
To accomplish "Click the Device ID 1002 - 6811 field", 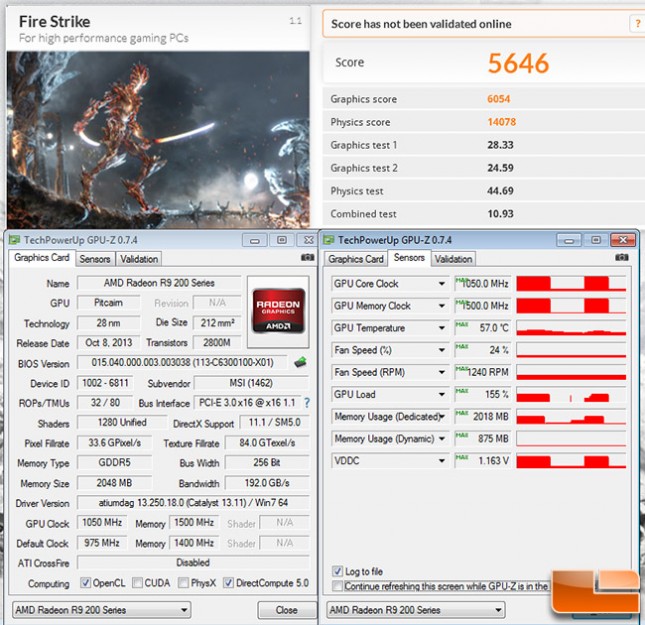I will pos(105,383).
